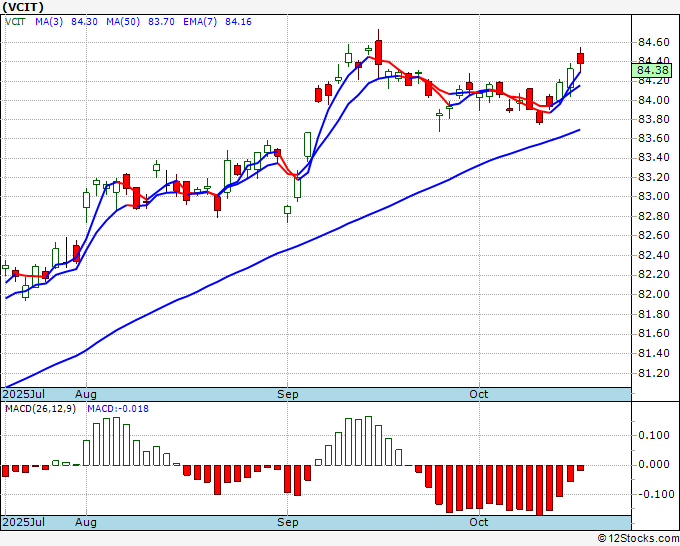Click the 0.100 MACD axis label
Viewport: 680px width, 546px height.
pyautogui.click(x=654, y=435)
